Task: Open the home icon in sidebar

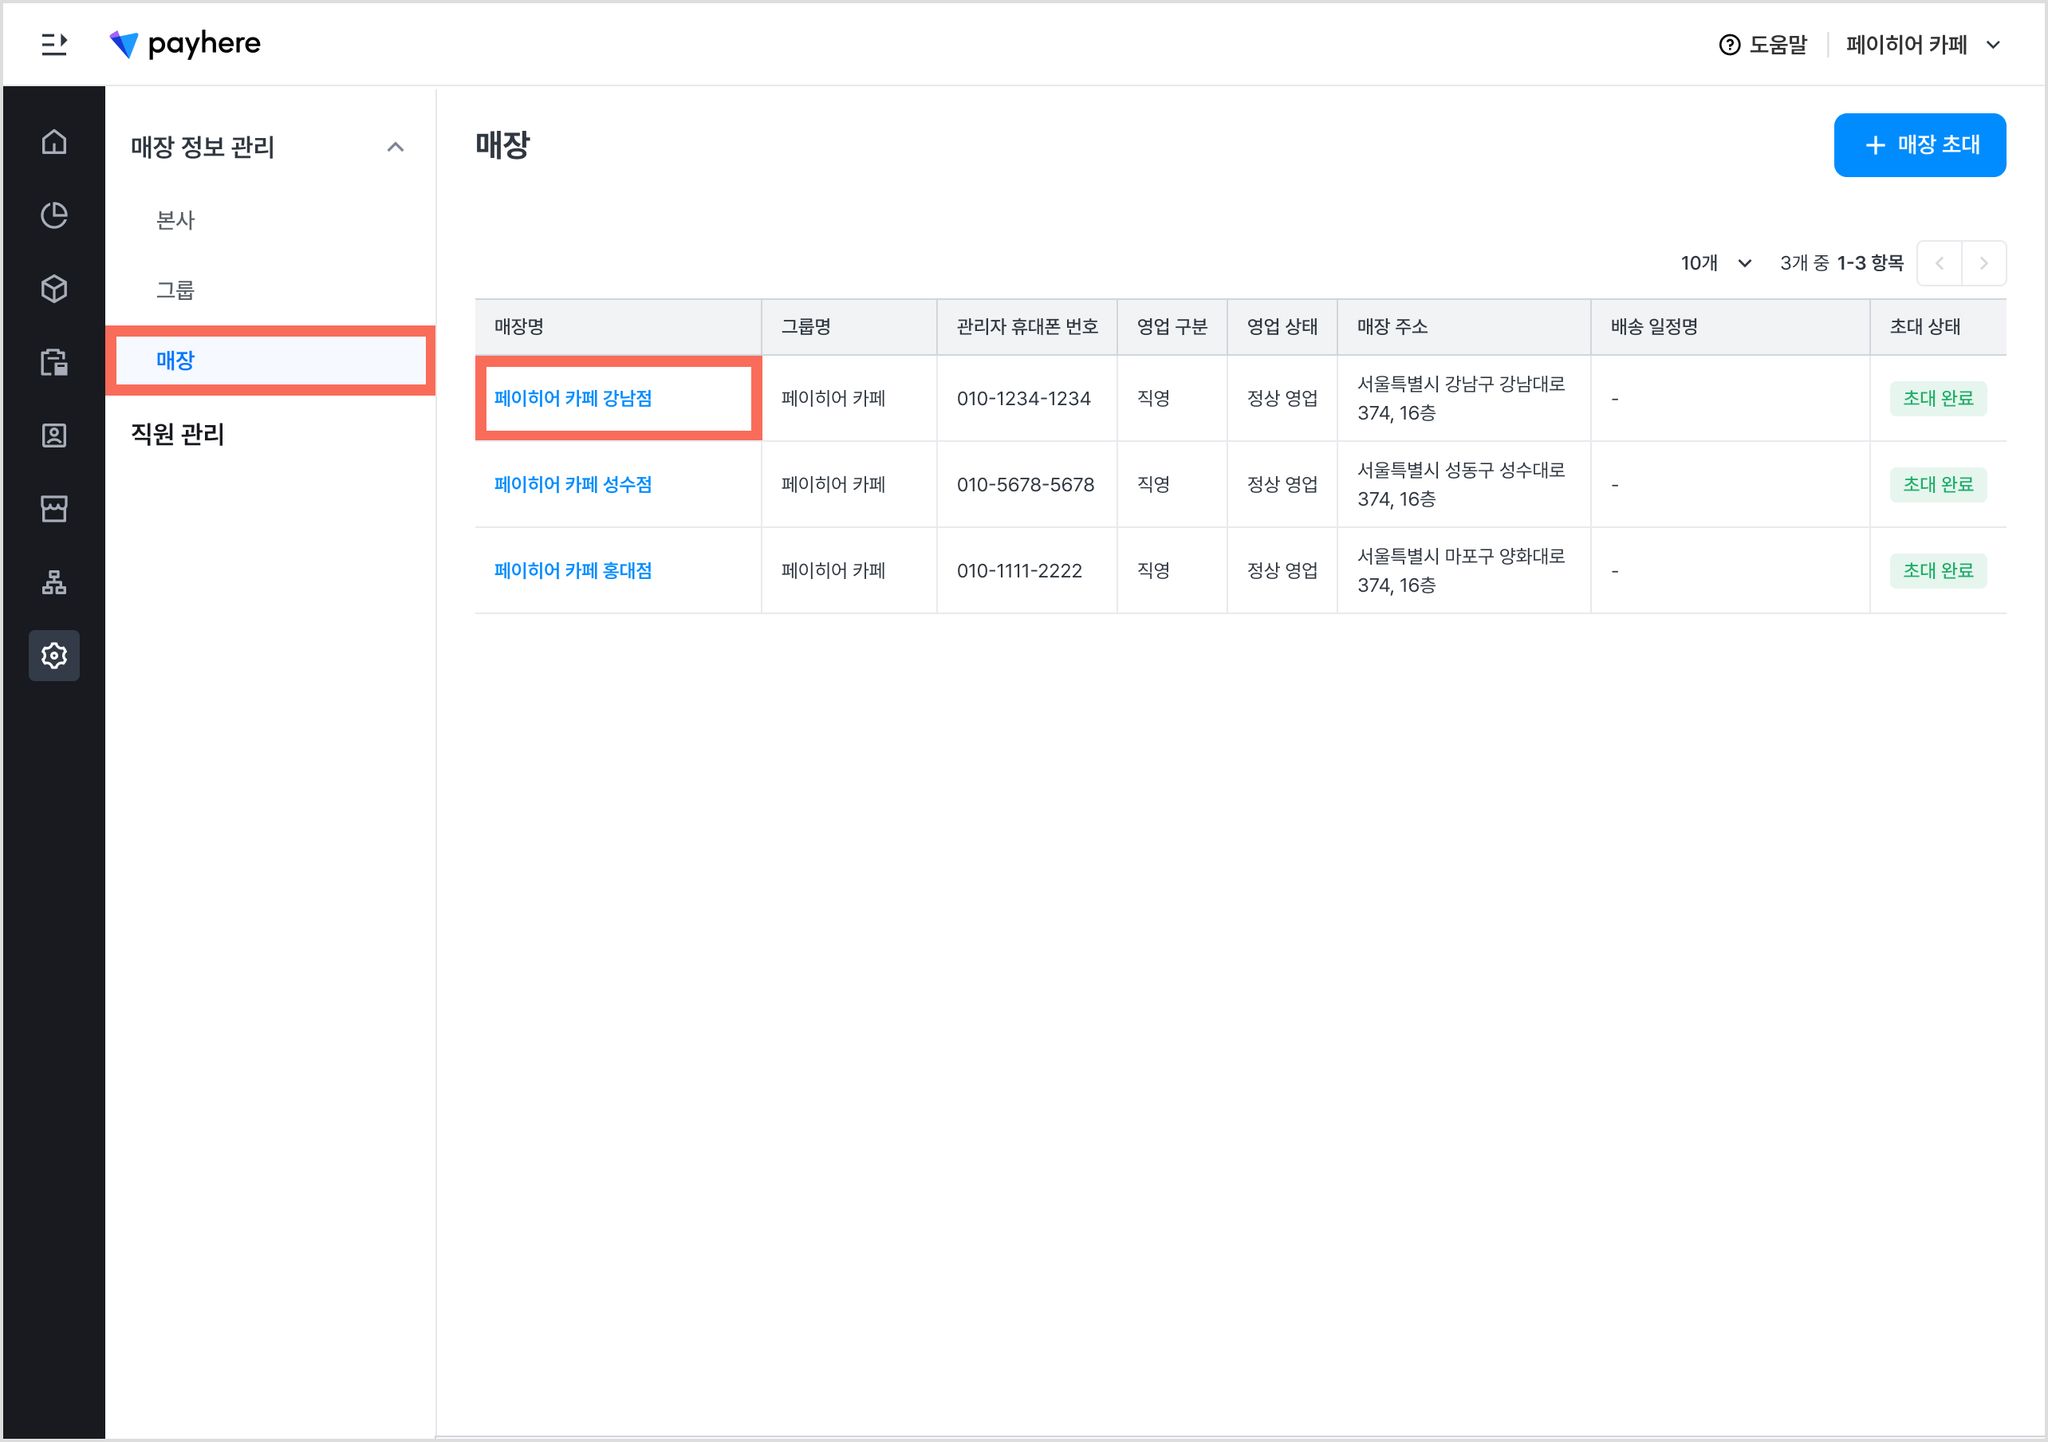Action: (54, 142)
